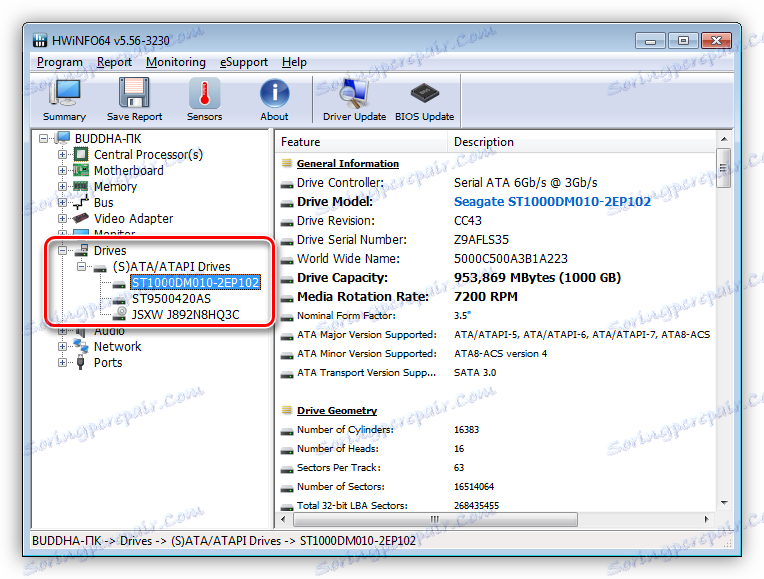This screenshot has width=764, height=579.
Task: Click the Description column header
Action: [x=581, y=142]
